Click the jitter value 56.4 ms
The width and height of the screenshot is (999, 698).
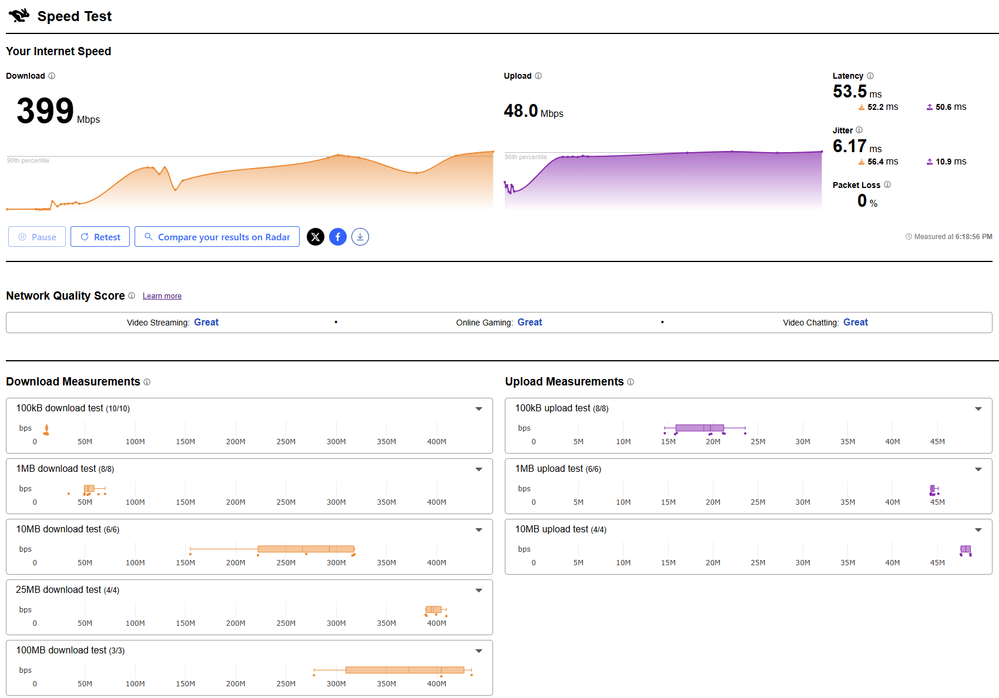coord(878,162)
